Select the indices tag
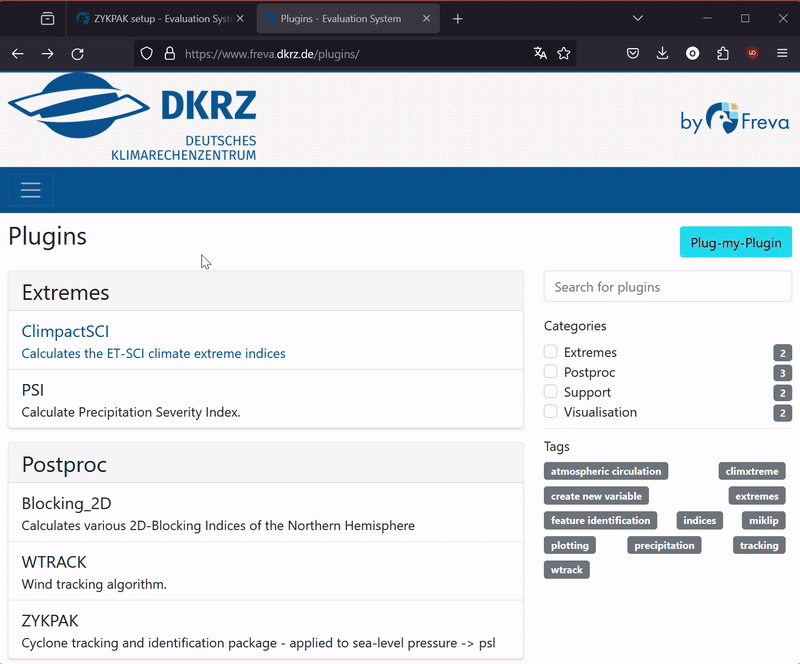 coord(699,520)
